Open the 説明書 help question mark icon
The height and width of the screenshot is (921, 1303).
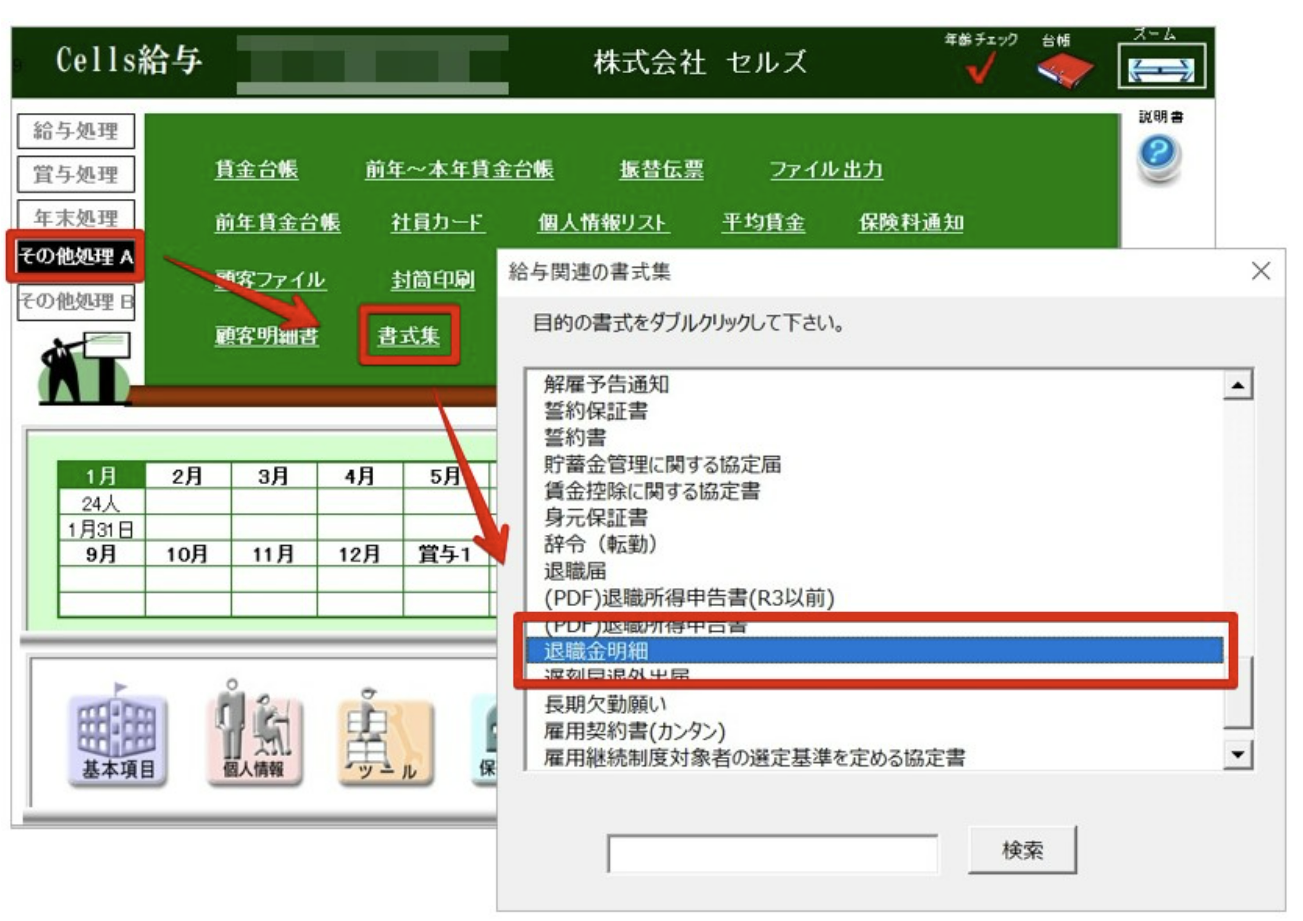(1160, 157)
